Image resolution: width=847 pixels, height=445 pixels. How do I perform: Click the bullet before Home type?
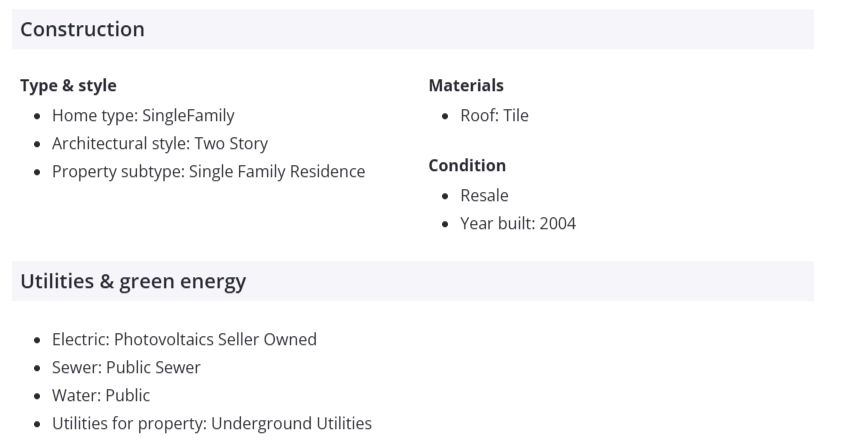(x=37, y=116)
